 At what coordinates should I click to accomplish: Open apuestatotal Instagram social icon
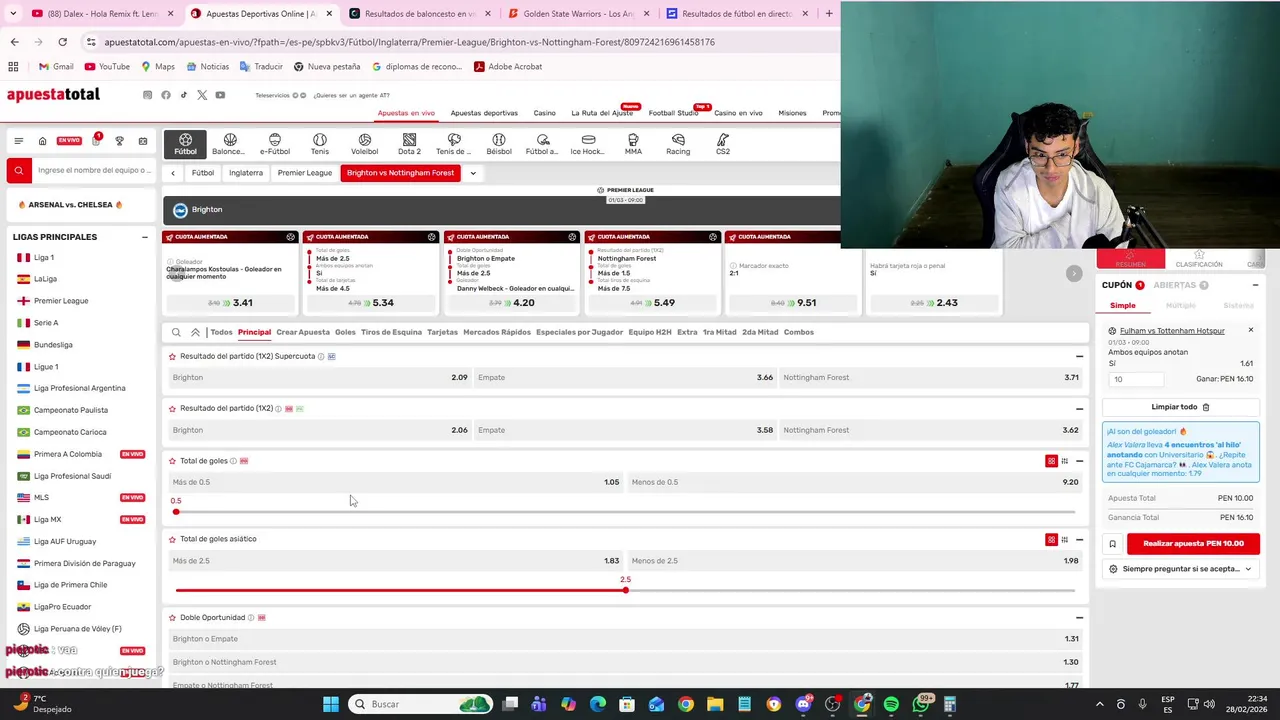tap(147, 95)
